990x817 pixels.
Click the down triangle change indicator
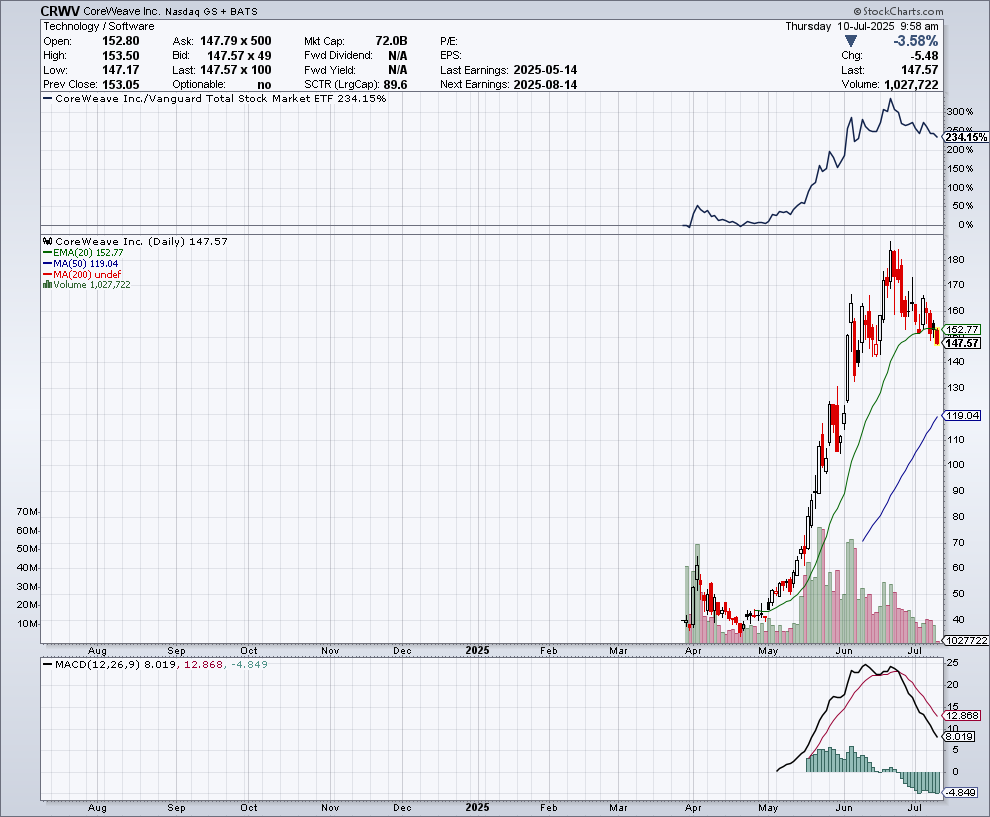coord(850,41)
